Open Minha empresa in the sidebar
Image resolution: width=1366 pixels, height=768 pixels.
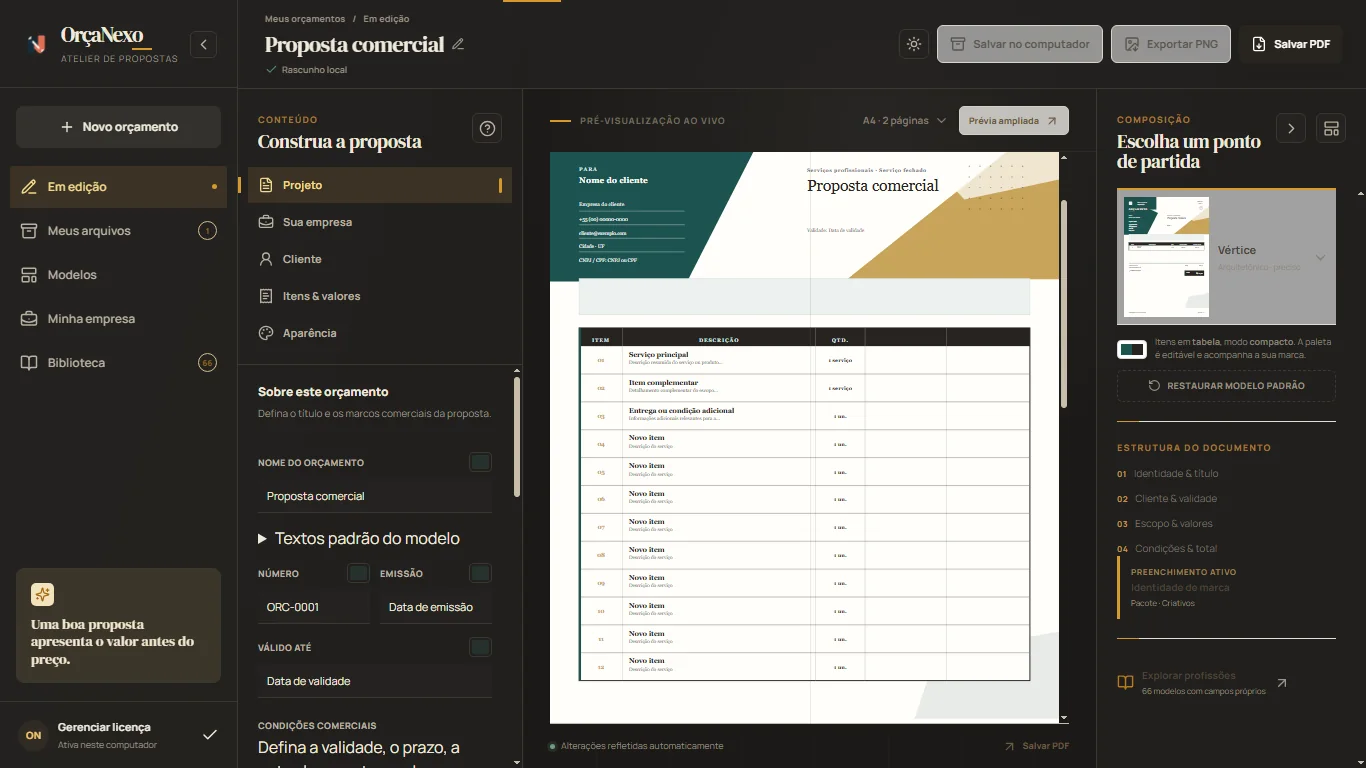pos(118,319)
